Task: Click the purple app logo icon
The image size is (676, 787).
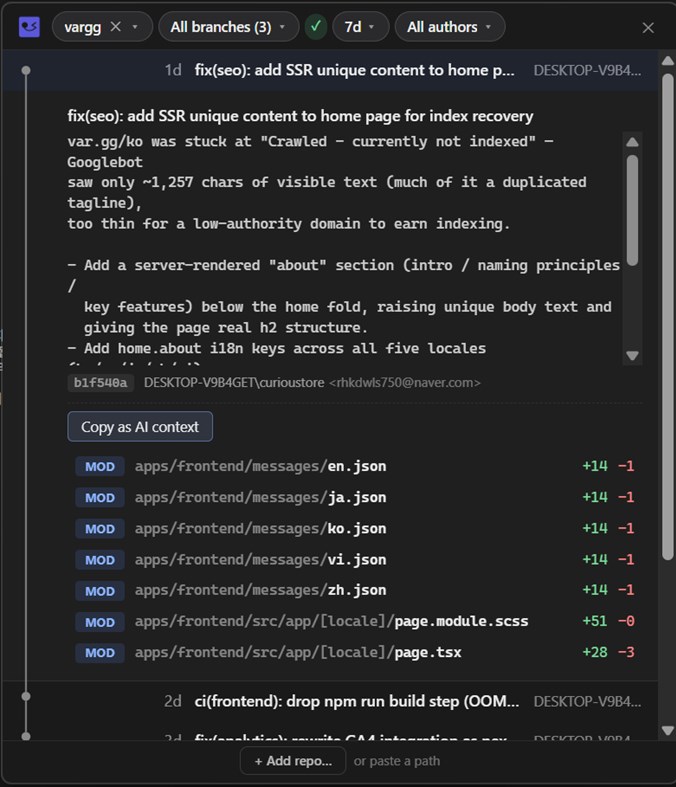Action: [29, 27]
